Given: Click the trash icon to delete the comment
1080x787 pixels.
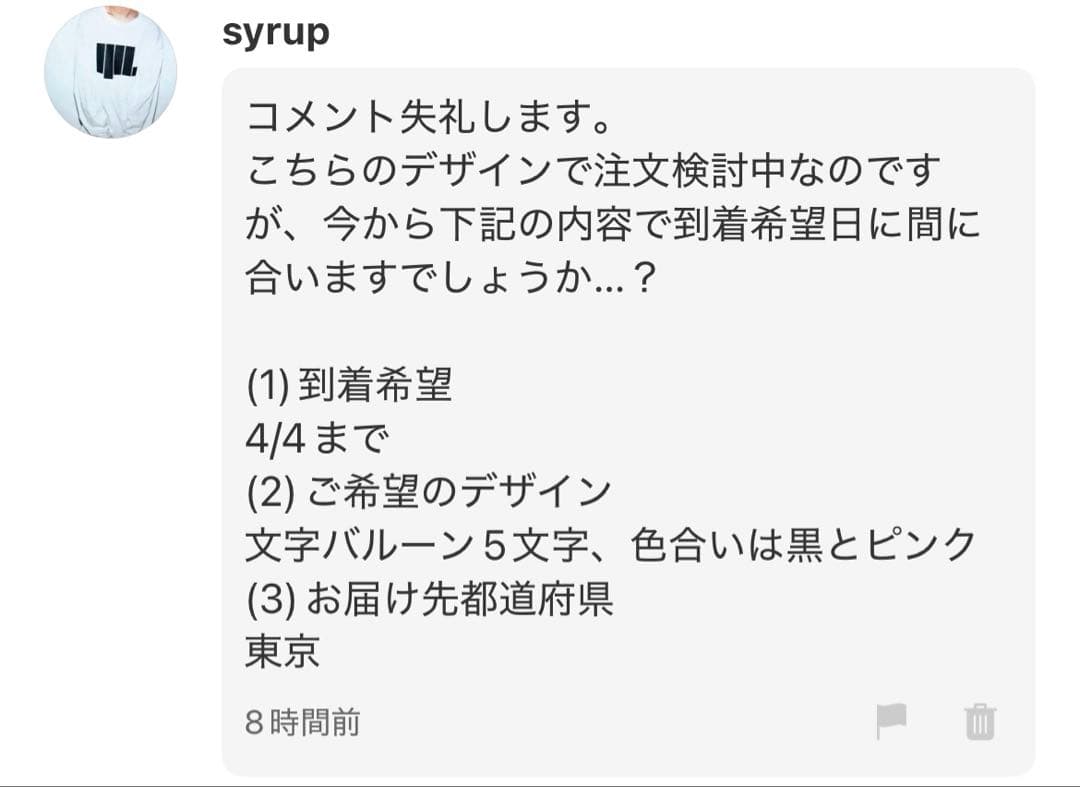Looking at the screenshot, I should [983, 718].
